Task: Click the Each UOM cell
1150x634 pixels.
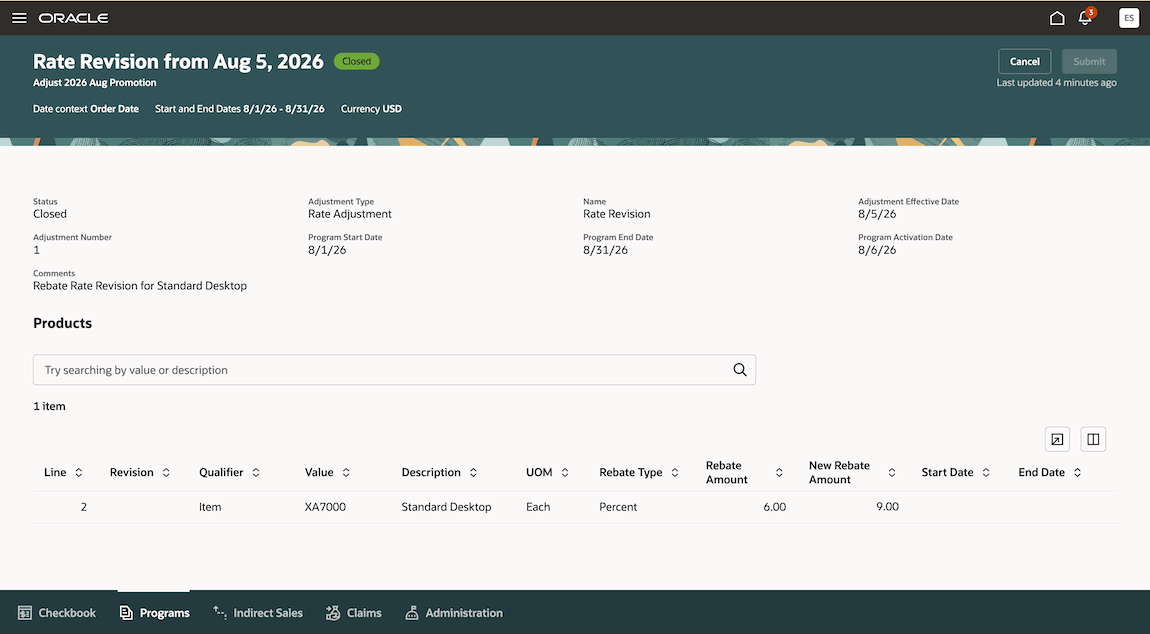Action: pos(538,507)
